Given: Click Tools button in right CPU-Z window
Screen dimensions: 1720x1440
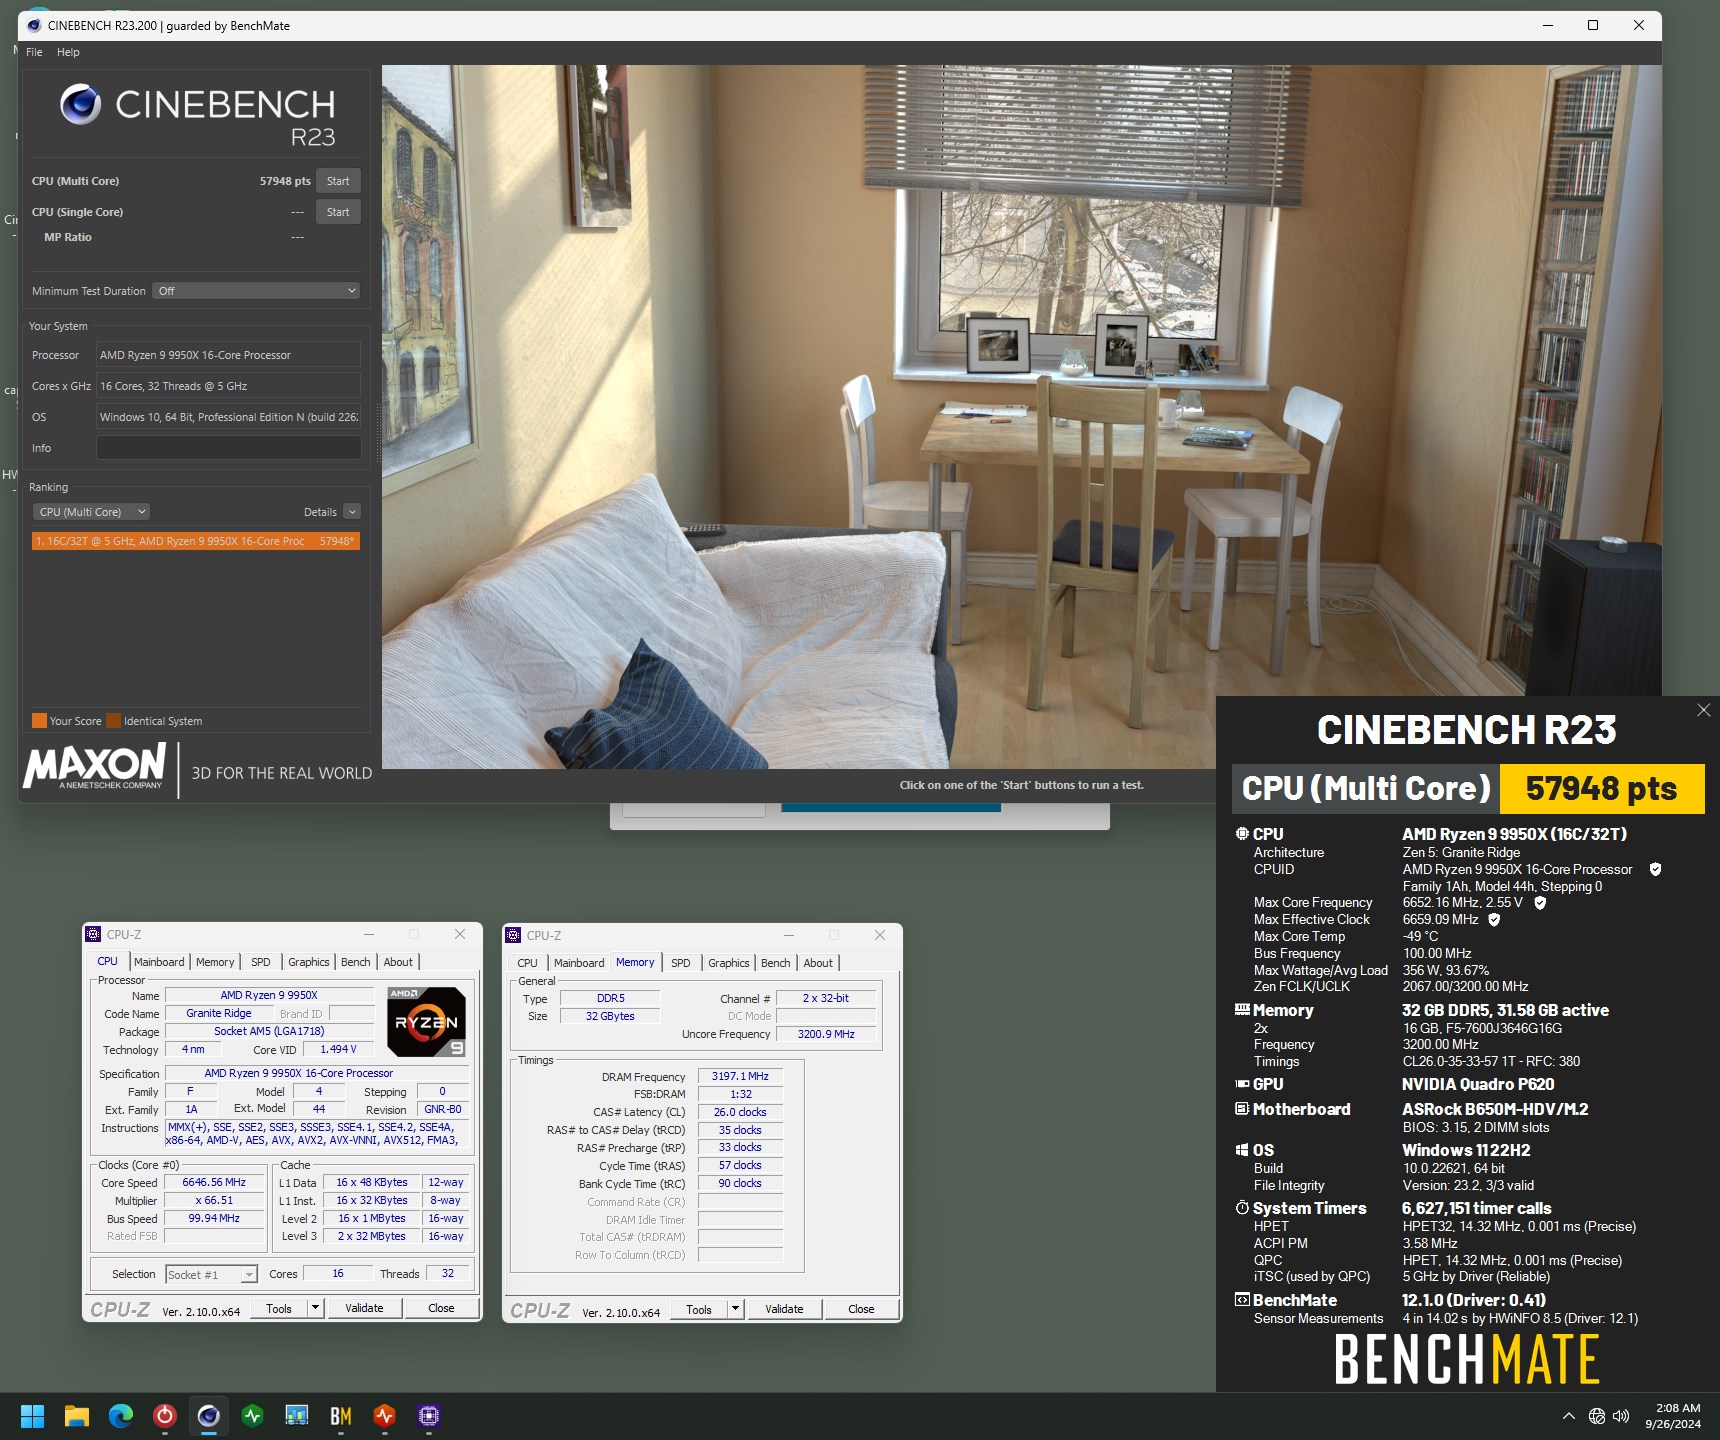Looking at the screenshot, I should (x=699, y=1309).
